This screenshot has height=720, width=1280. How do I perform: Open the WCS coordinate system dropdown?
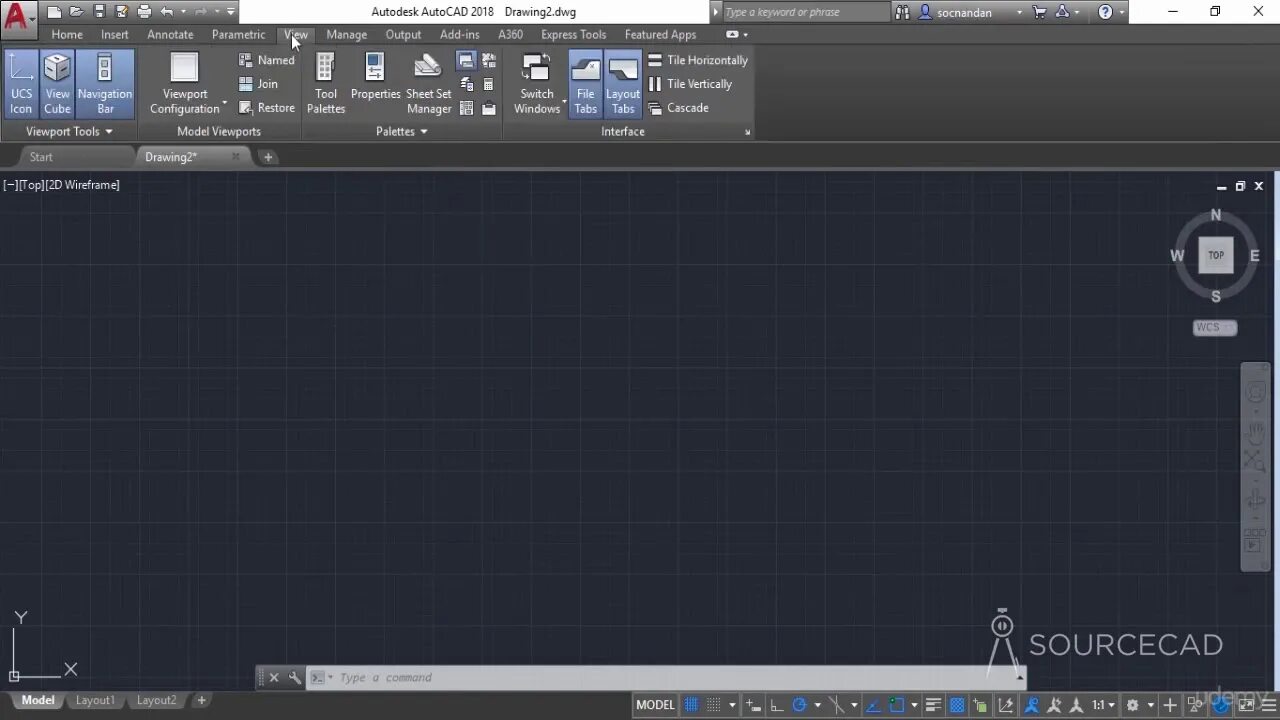coord(1215,327)
